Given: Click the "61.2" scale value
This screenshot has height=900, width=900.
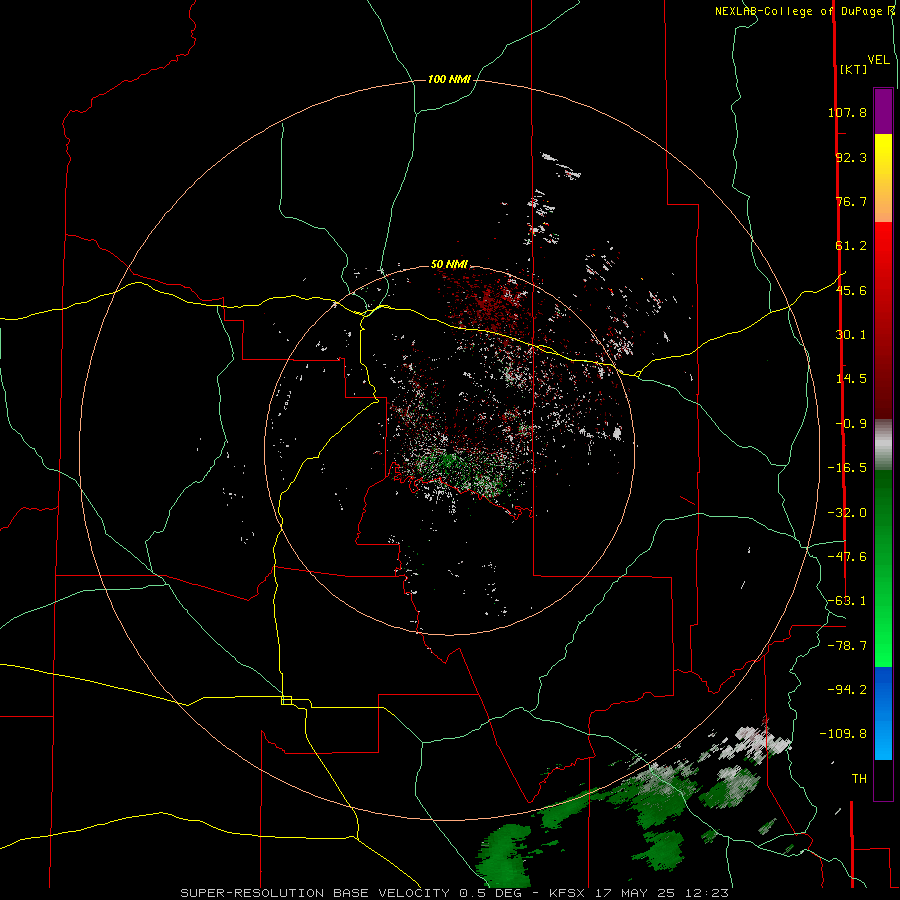Looking at the screenshot, I should pos(851,246).
